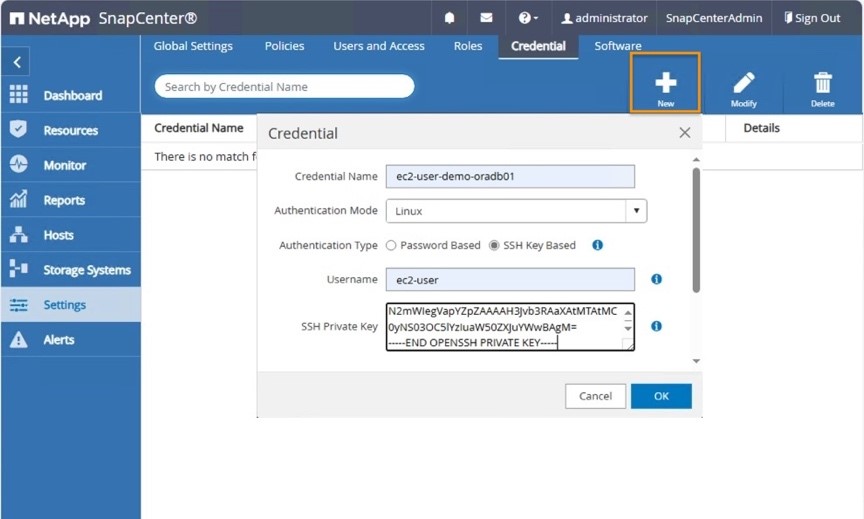This screenshot has height=519, width=864.
Task: Collapse the left sidebar with the chevron
Action: click(17, 62)
